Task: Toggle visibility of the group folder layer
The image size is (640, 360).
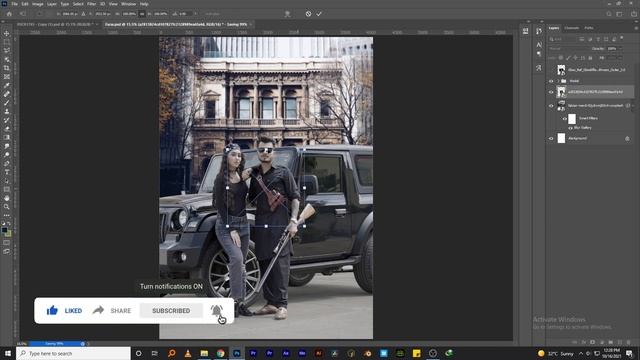Action: click(551, 81)
